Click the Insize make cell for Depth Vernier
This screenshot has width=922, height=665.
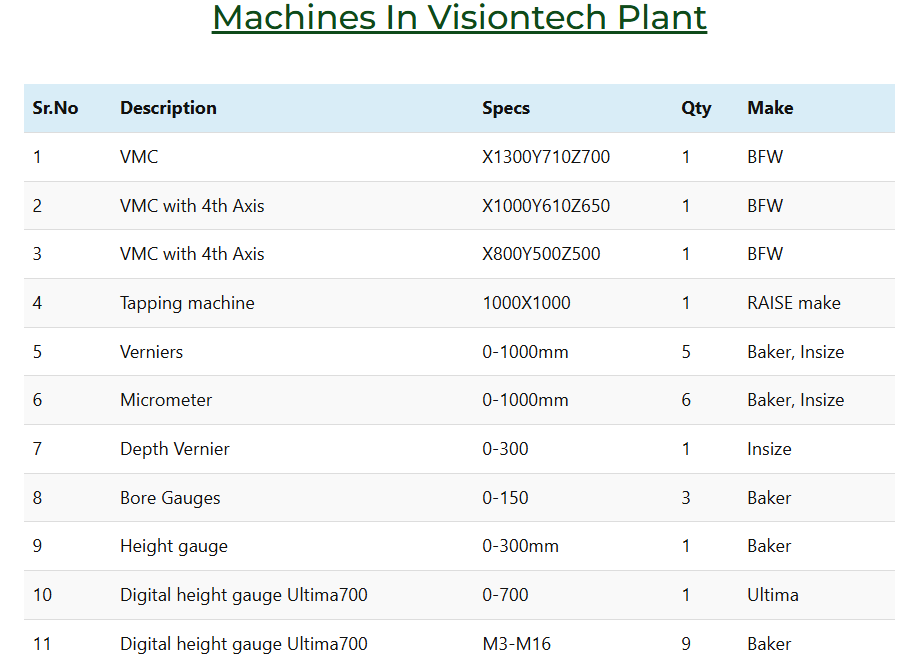(x=769, y=449)
